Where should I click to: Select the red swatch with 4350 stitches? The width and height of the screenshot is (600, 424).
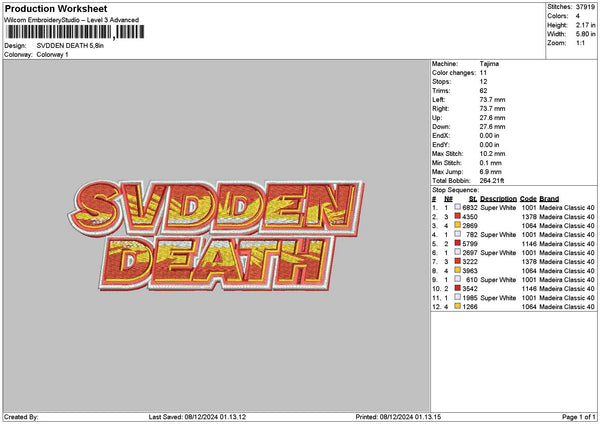click(x=457, y=217)
